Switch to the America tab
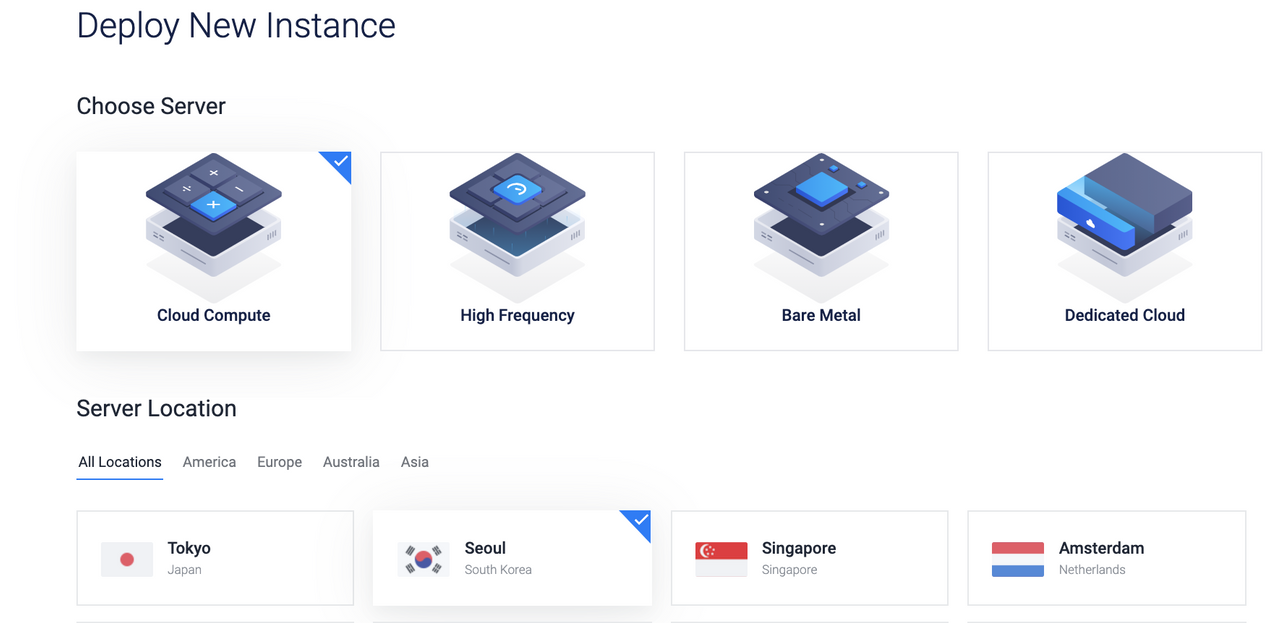1280x623 pixels. pyautogui.click(x=209, y=462)
